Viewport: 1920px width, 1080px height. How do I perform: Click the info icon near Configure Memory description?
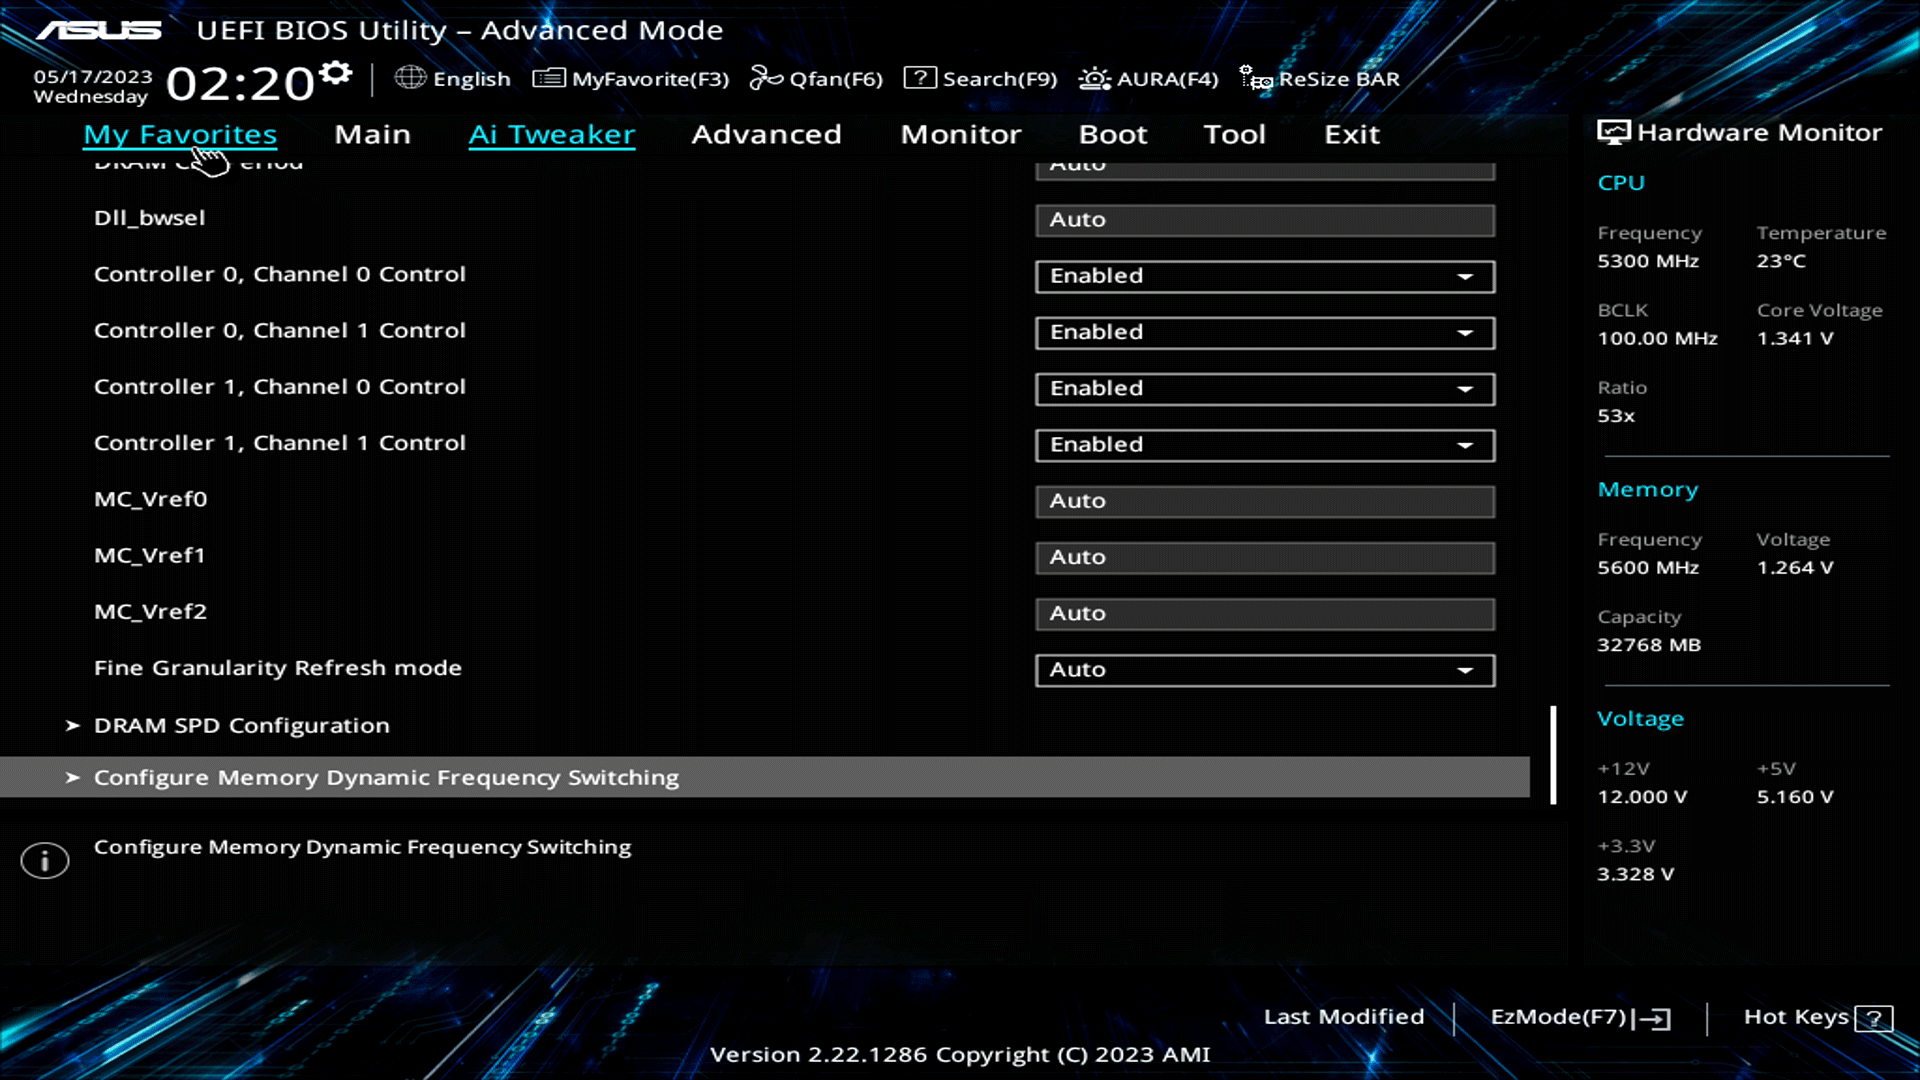tap(44, 859)
